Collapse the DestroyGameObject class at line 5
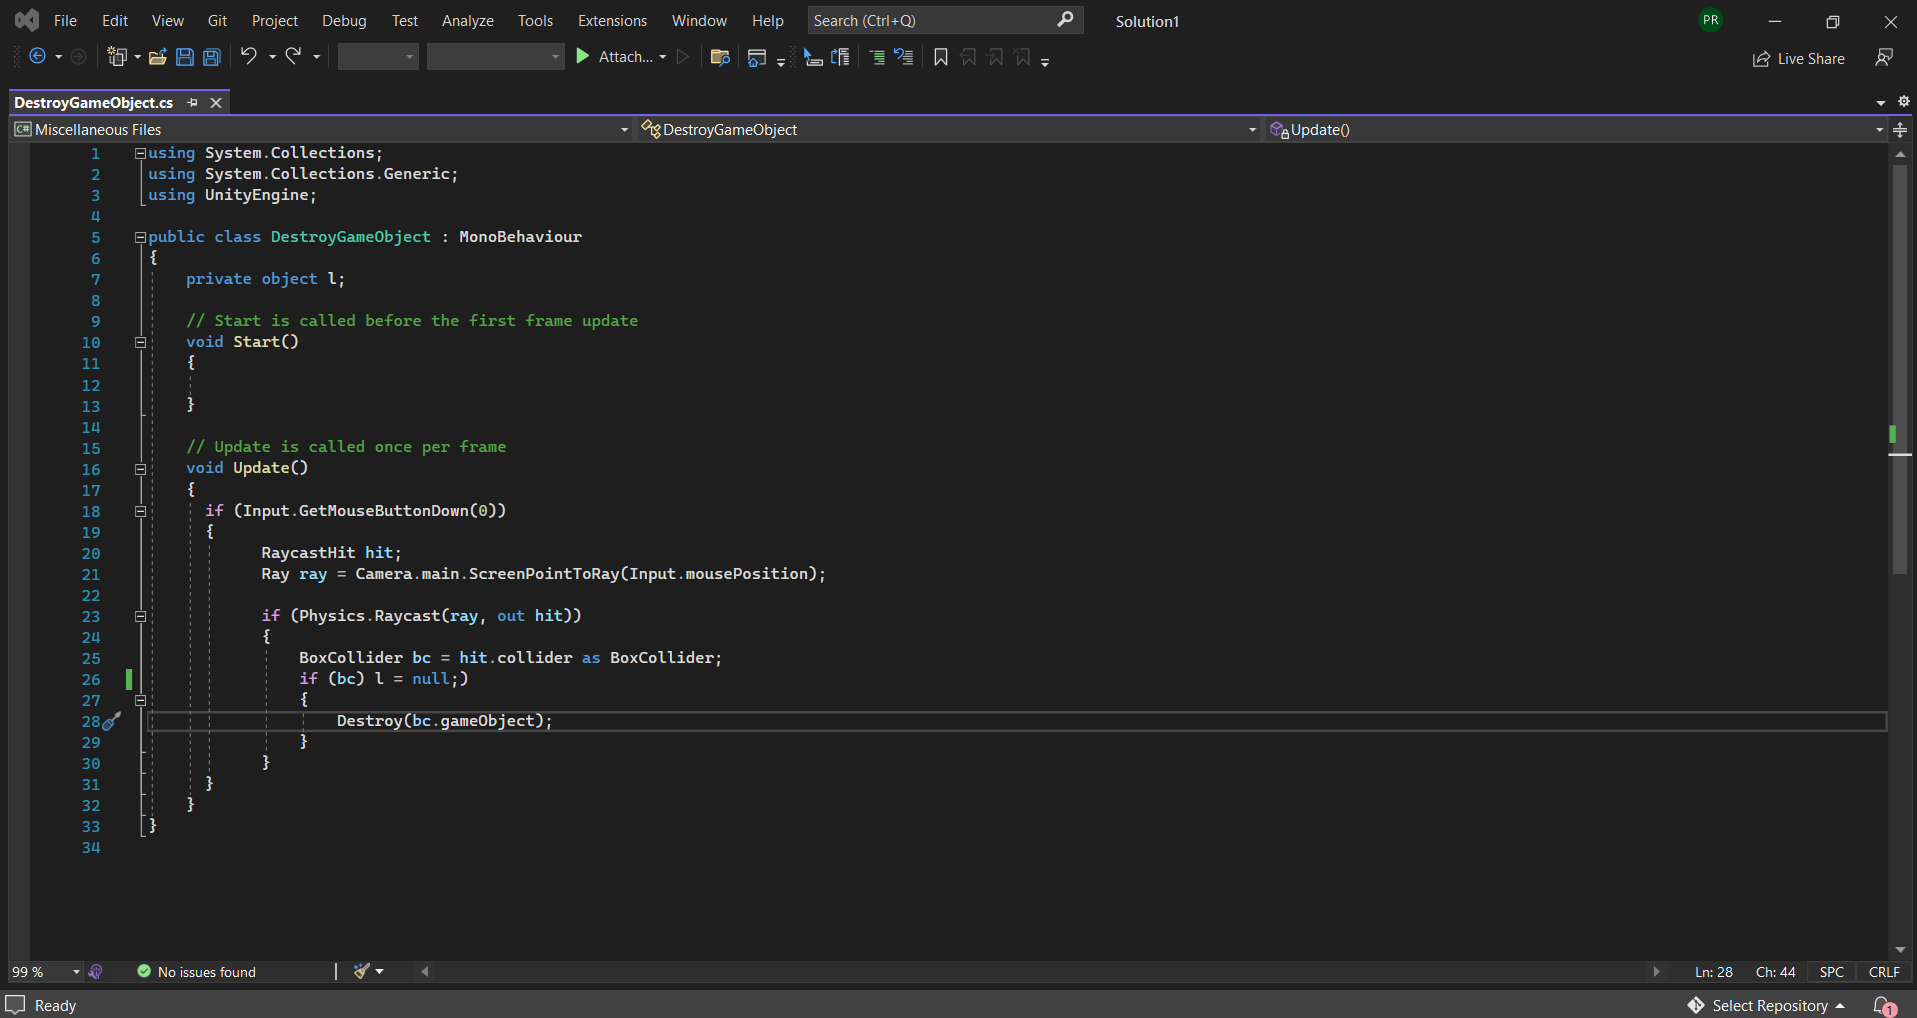The height and width of the screenshot is (1018, 1917). coord(140,237)
